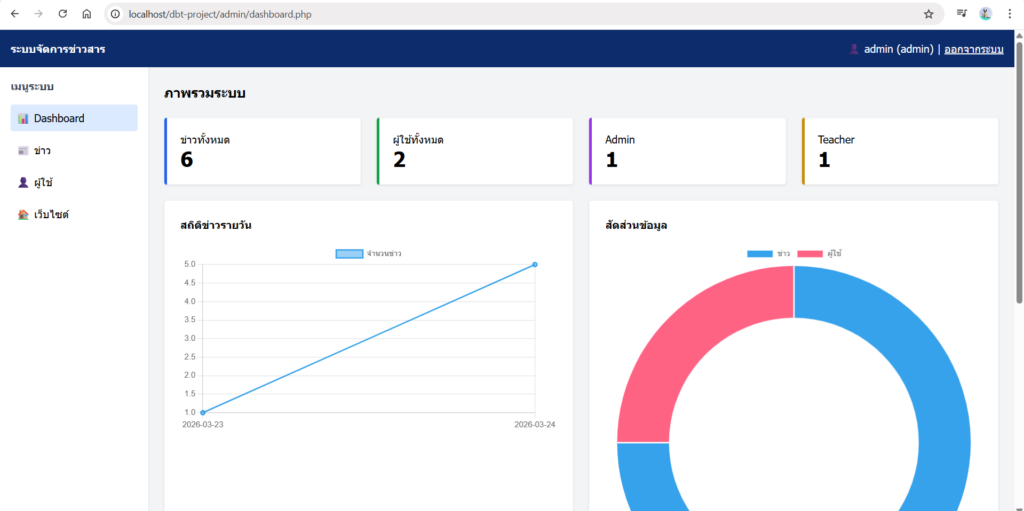Go to the browser home page icon
Viewport: 1024px width, 511px height.
87,14
